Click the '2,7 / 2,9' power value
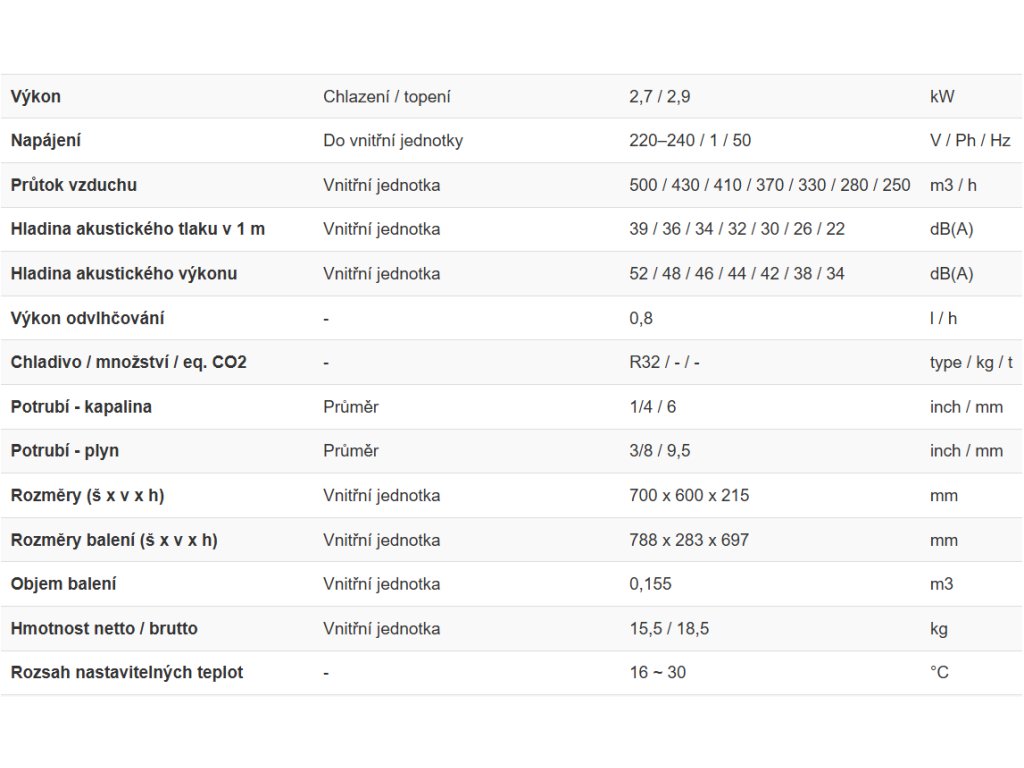This screenshot has height=768, width=1024. [660, 97]
